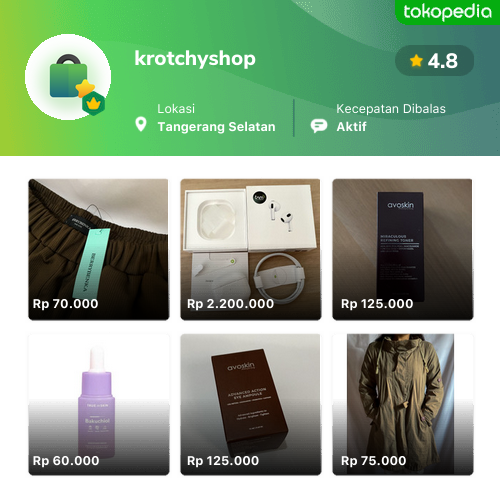Click the 4.8 rating badge

pos(434,61)
